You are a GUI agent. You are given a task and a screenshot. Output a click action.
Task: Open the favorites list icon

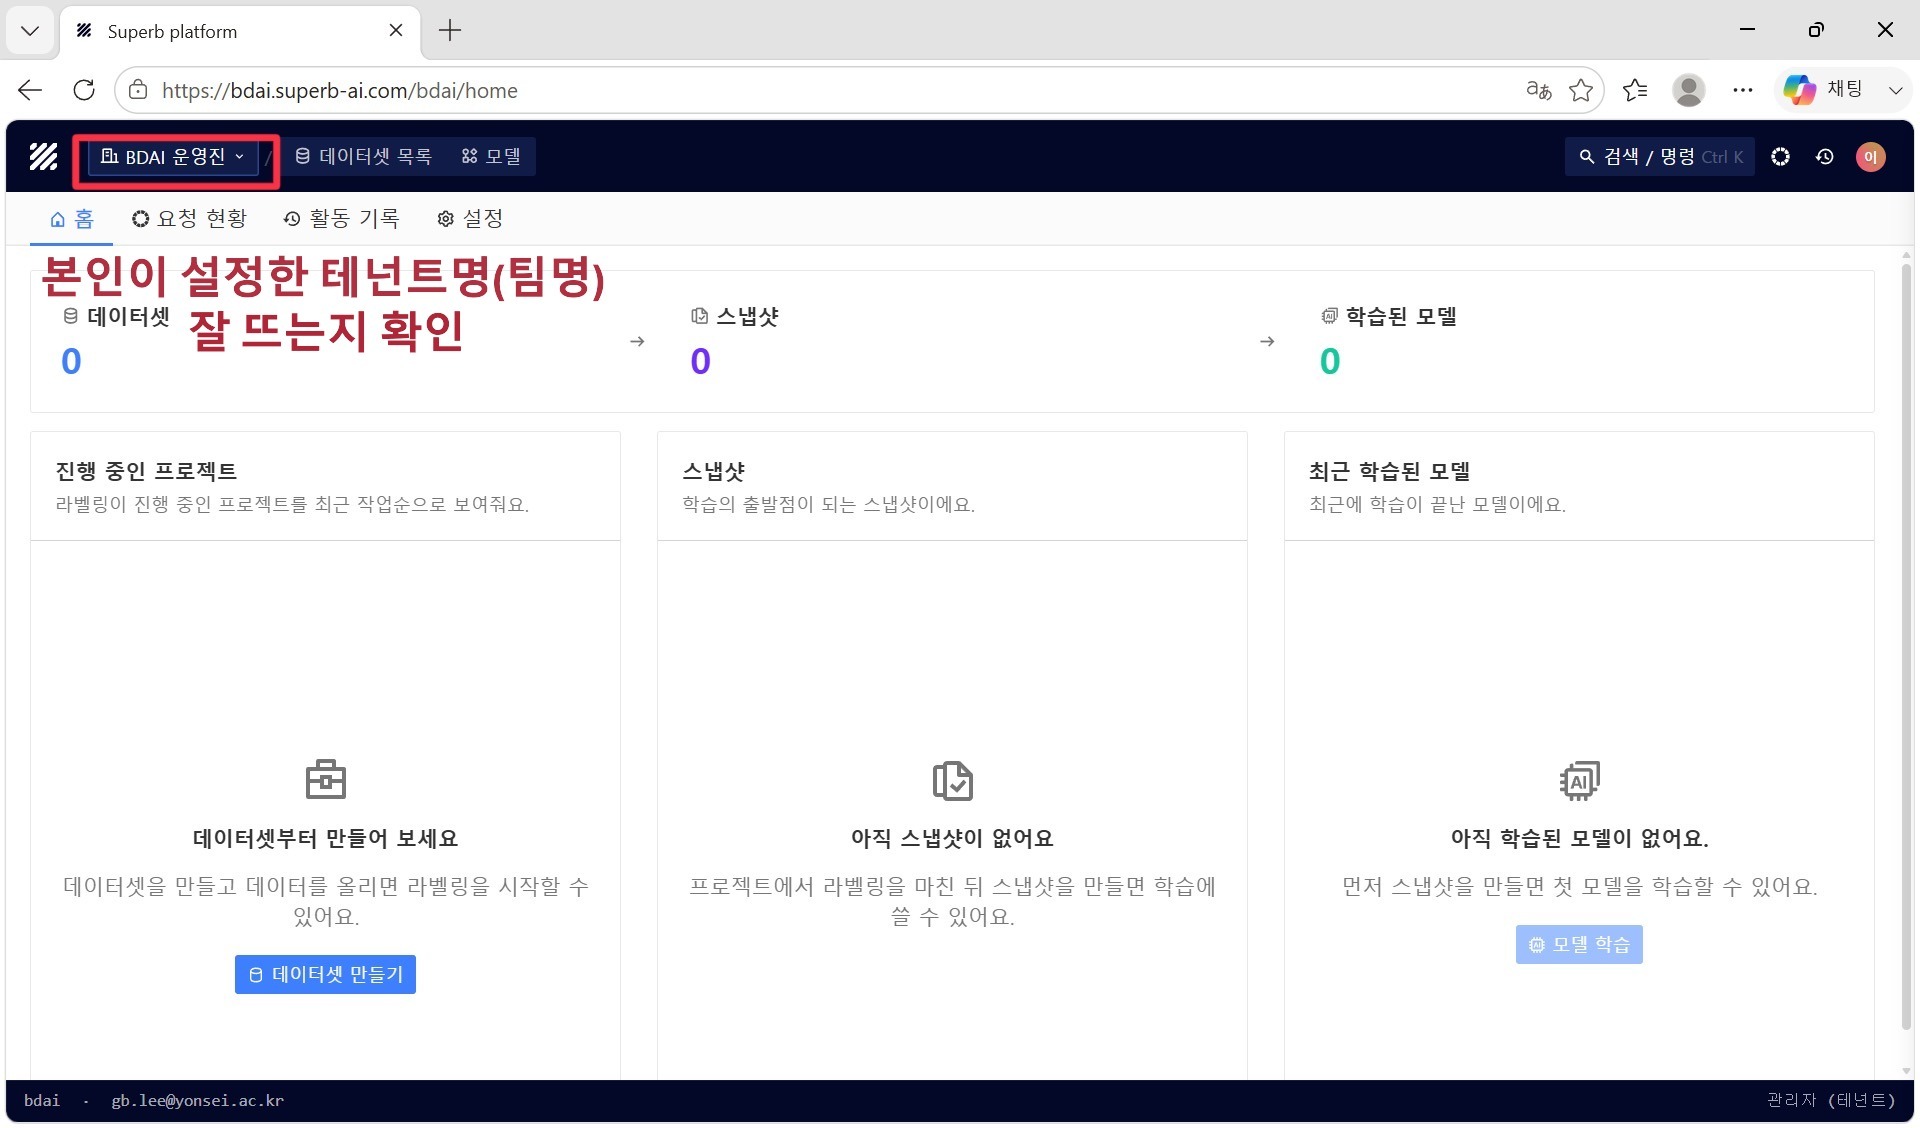click(x=1635, y=90)
